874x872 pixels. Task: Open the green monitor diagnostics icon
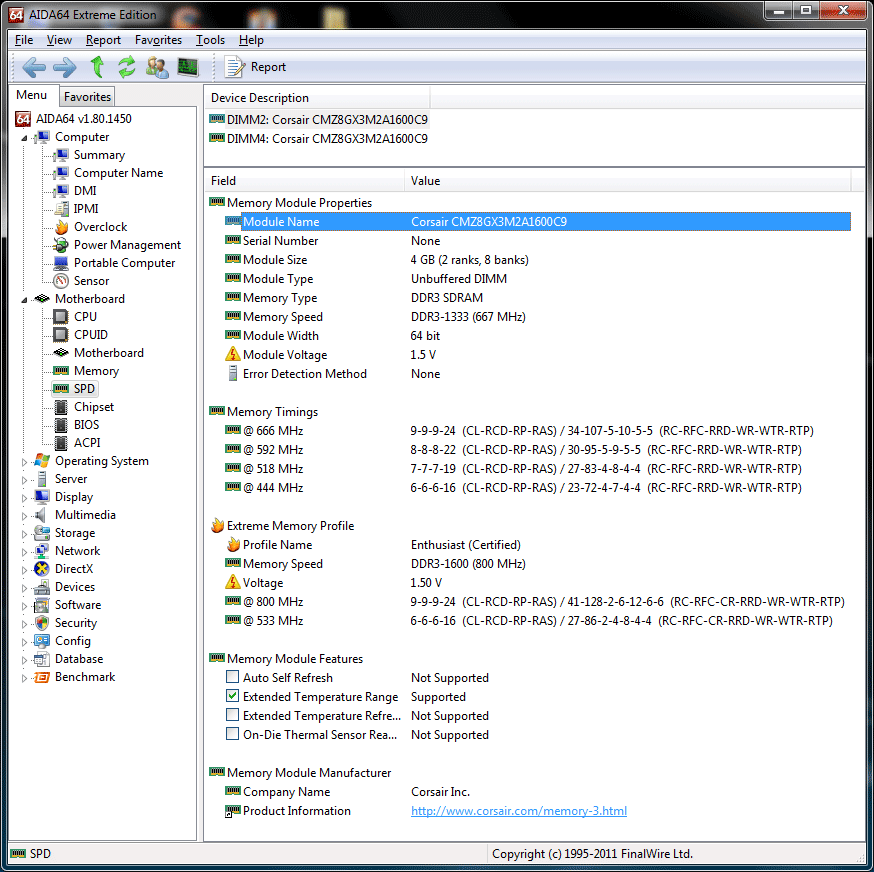point(188,67)
